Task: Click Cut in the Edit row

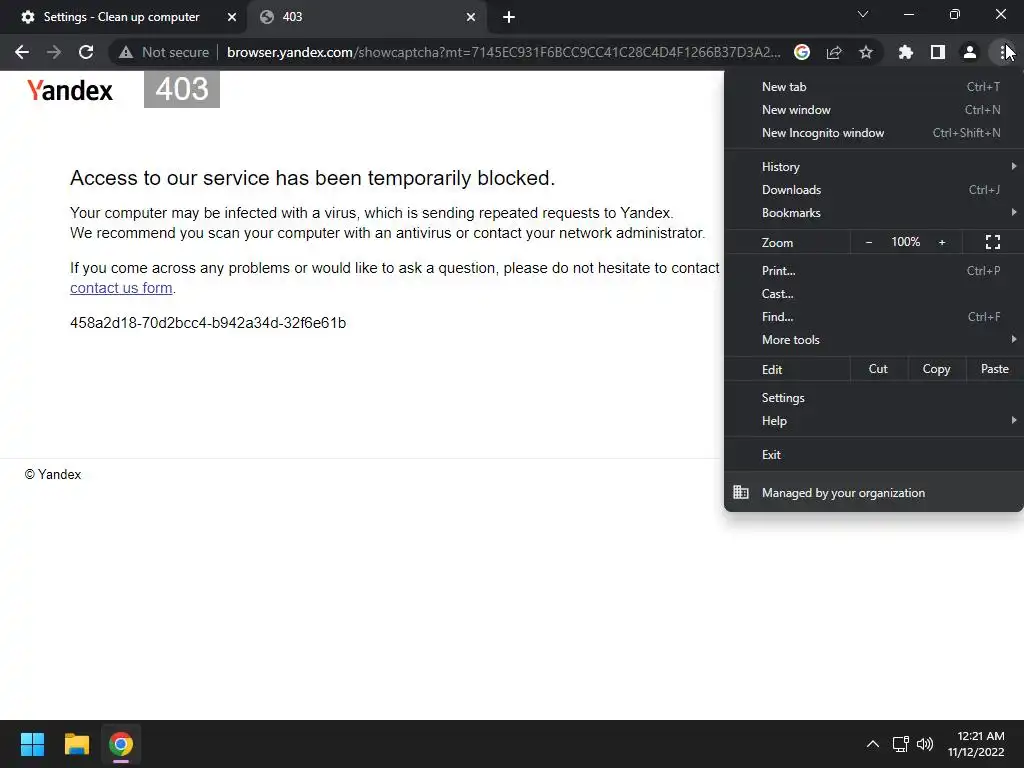Action: tap(878, 369)
